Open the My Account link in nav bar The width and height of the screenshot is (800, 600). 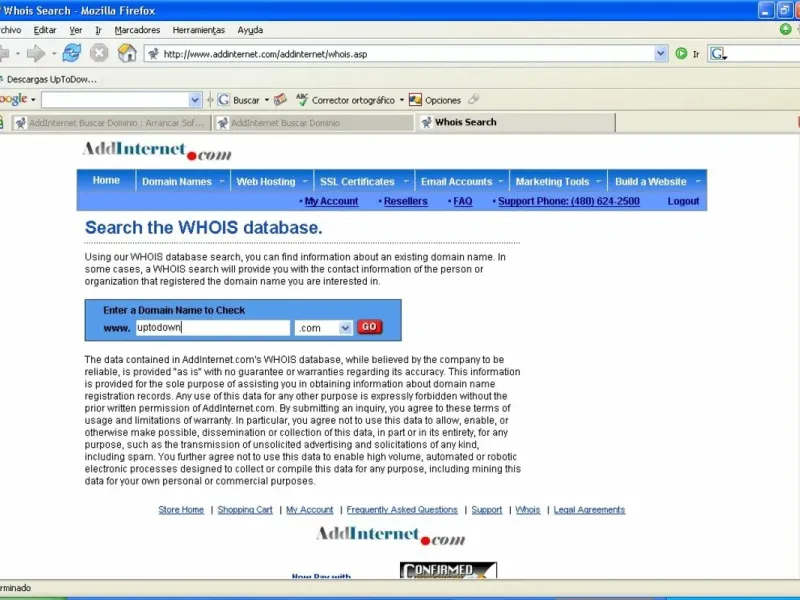[x=331, y=201]
